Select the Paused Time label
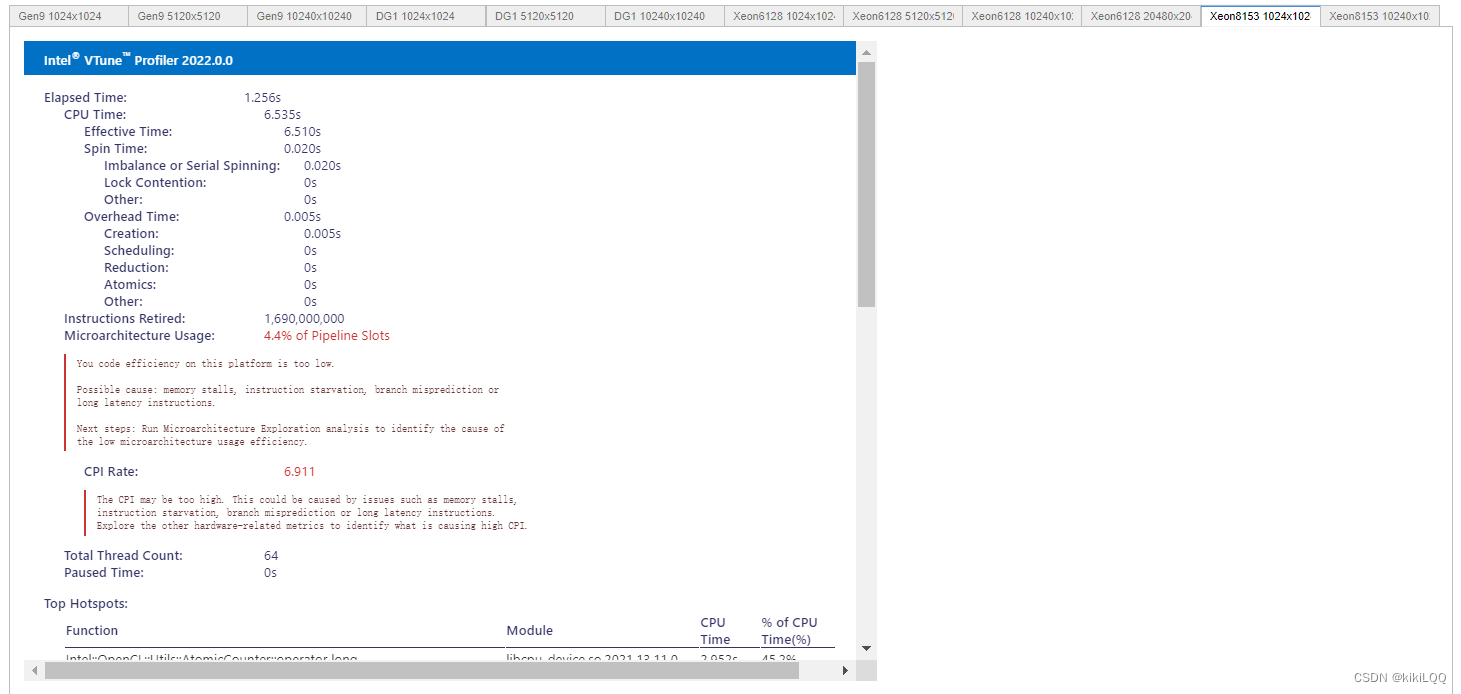Image resolution: width=1461 pixels, height=694 pixels. (104, 573)
